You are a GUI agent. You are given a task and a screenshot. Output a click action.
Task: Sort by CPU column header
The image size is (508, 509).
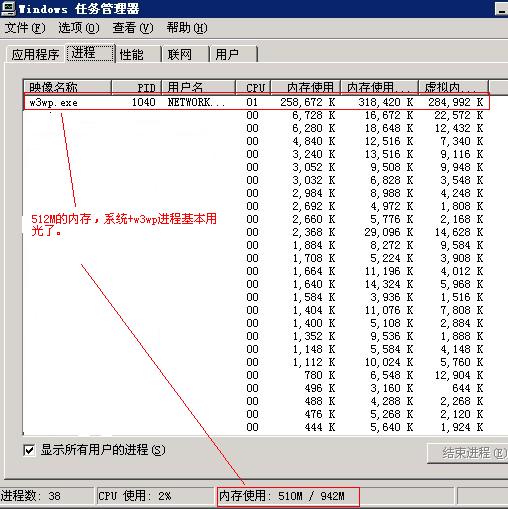point(254,87)
